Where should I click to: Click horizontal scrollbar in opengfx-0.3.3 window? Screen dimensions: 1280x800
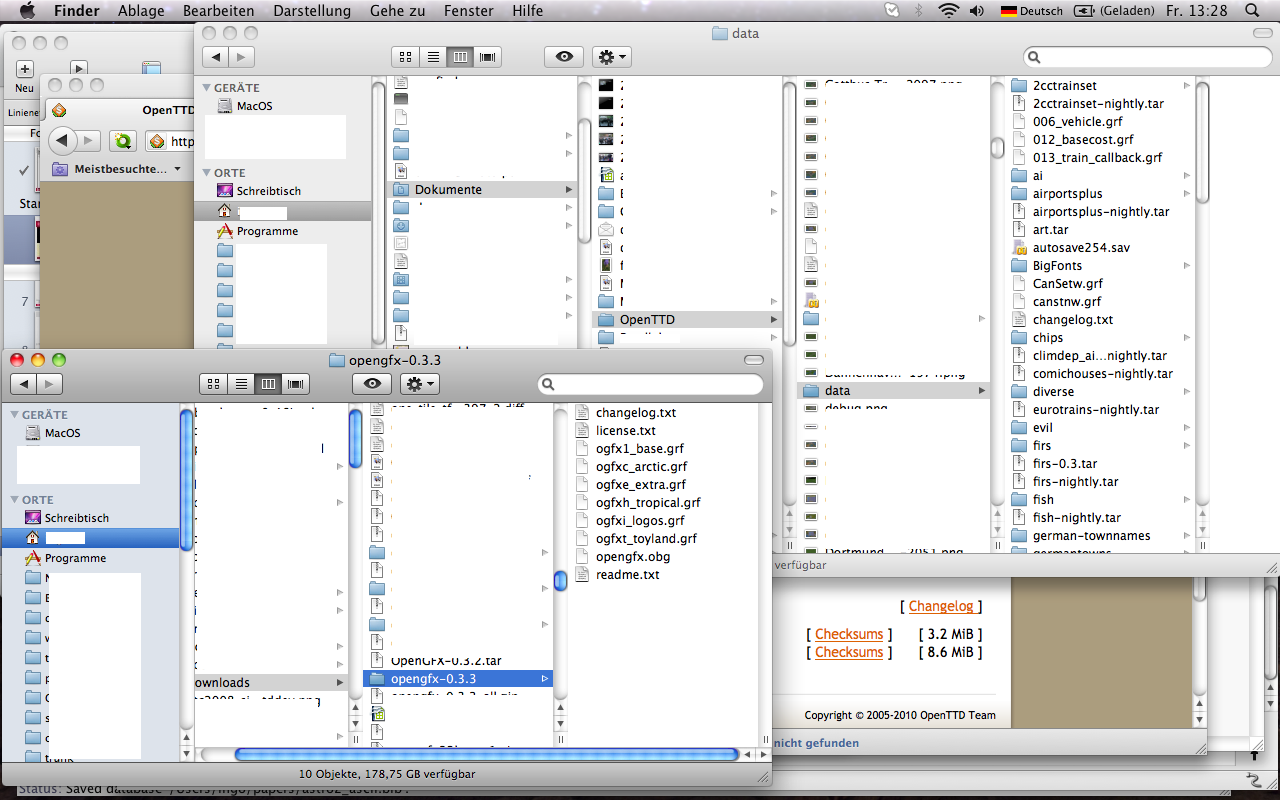coord(485,754)
